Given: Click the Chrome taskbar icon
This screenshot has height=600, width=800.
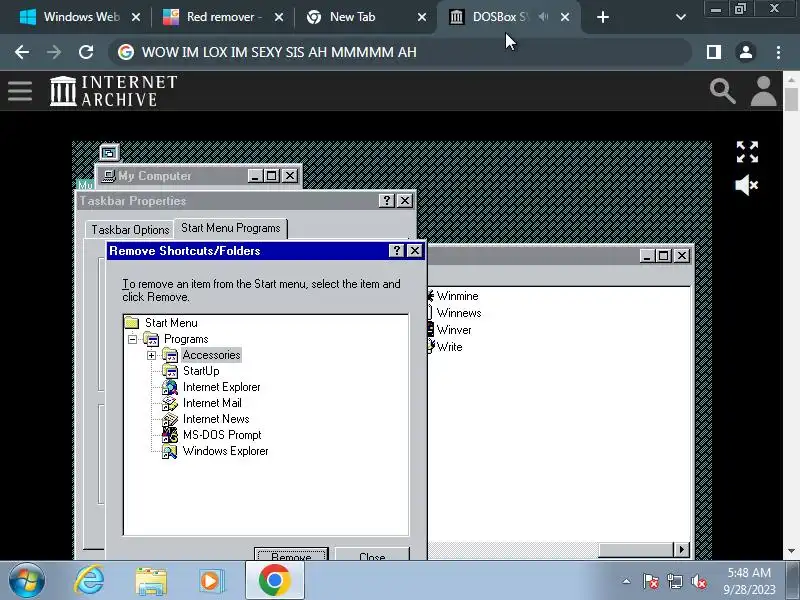Looking at the screenshot, I should pos(274,580).
